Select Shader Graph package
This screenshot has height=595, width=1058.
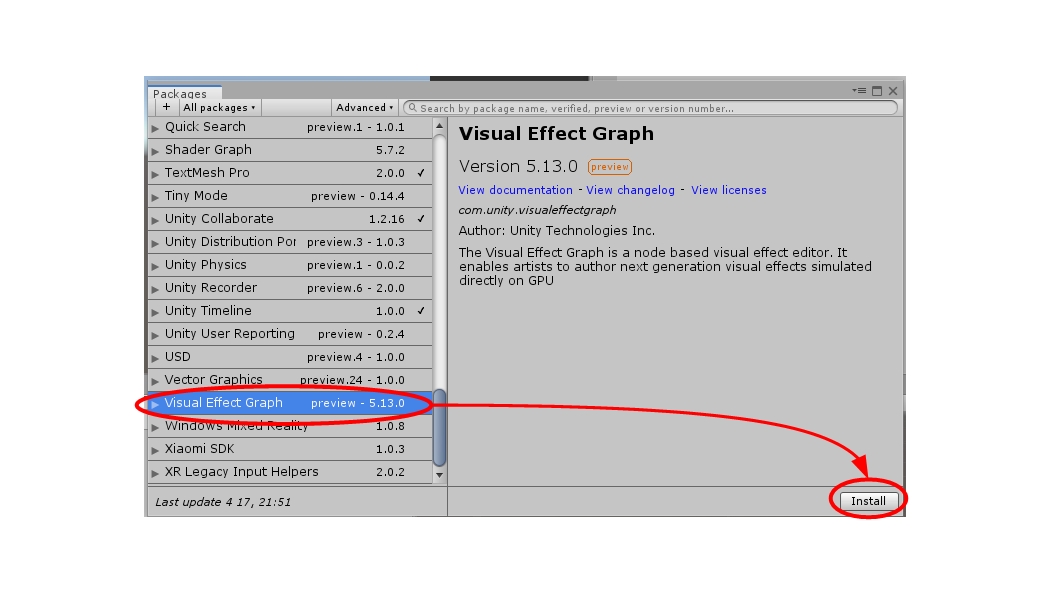click(290, 150)
